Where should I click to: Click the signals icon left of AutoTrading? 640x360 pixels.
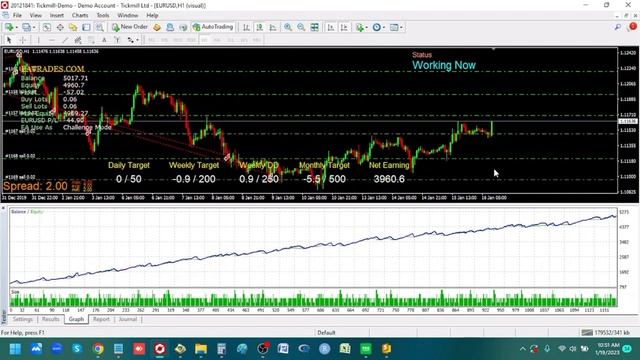click(183, 27)
